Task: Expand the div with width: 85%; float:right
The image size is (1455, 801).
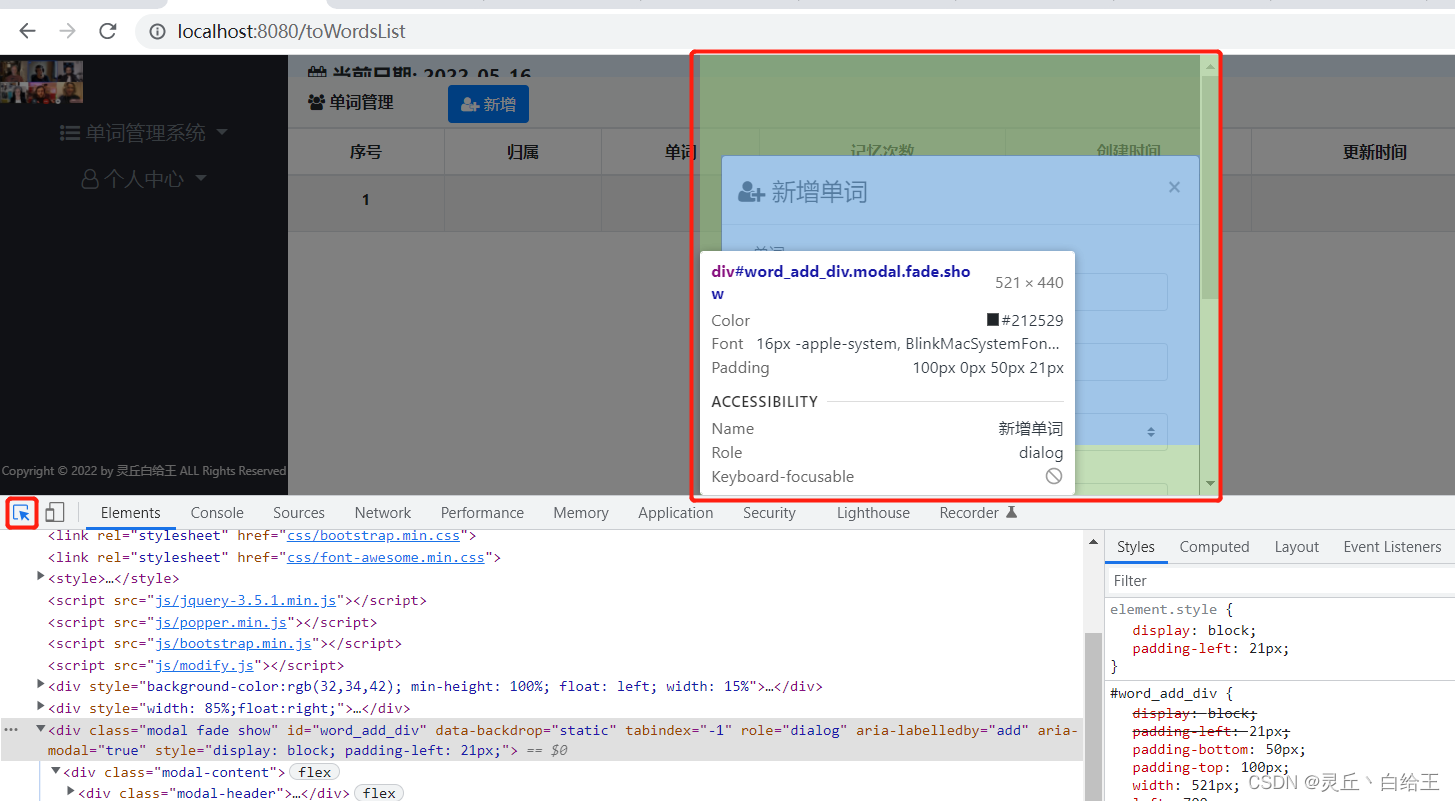Action: (x=41, y=707)
